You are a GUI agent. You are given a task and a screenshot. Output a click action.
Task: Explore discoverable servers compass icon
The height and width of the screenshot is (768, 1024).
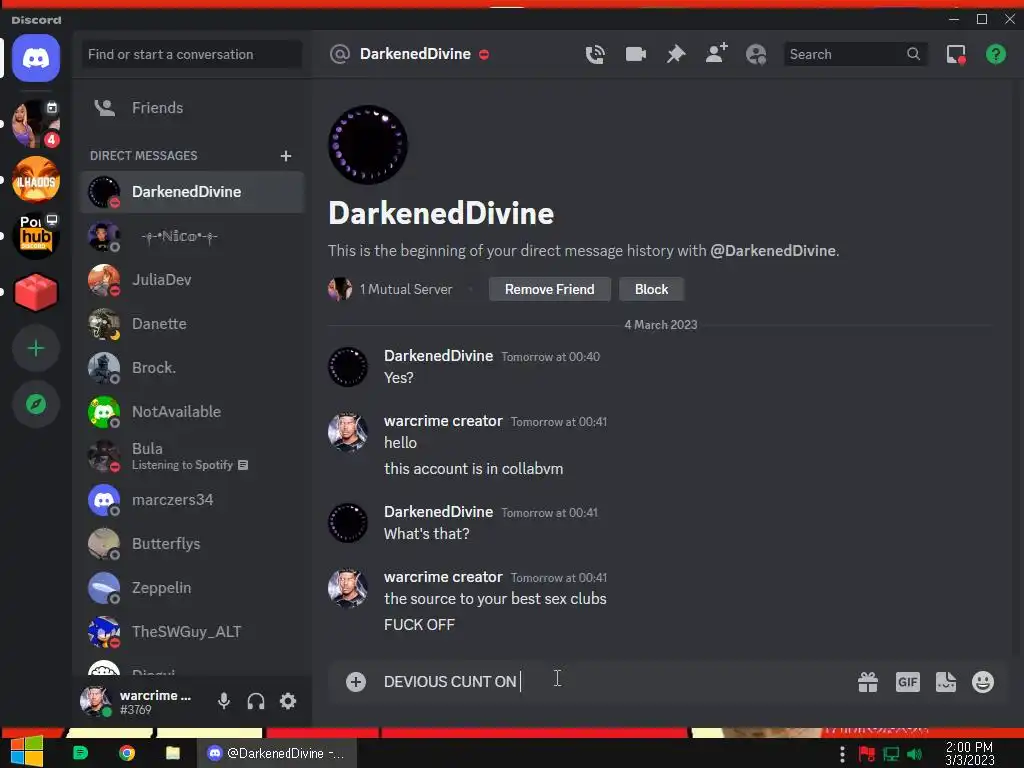36,404
